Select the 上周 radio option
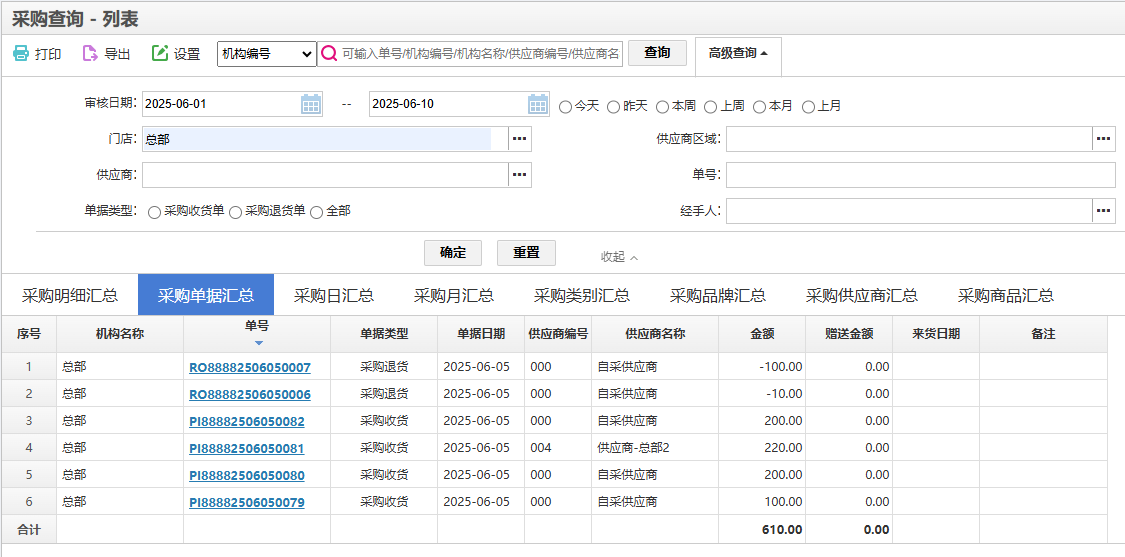Screen dimensions: 1125x557 coord(710,106)
